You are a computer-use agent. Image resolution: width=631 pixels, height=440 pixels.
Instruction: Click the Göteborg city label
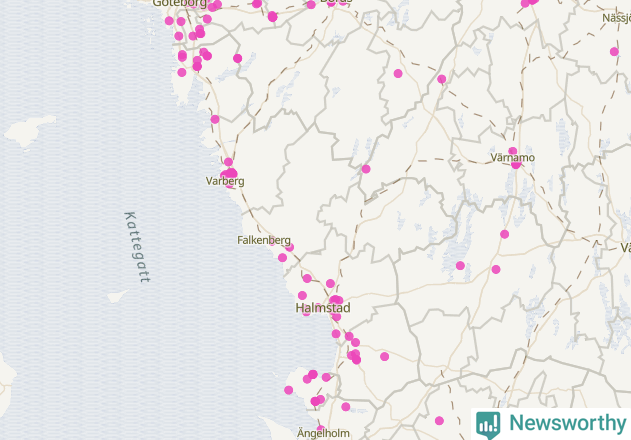pyautogui.click(x=179, y=4)
